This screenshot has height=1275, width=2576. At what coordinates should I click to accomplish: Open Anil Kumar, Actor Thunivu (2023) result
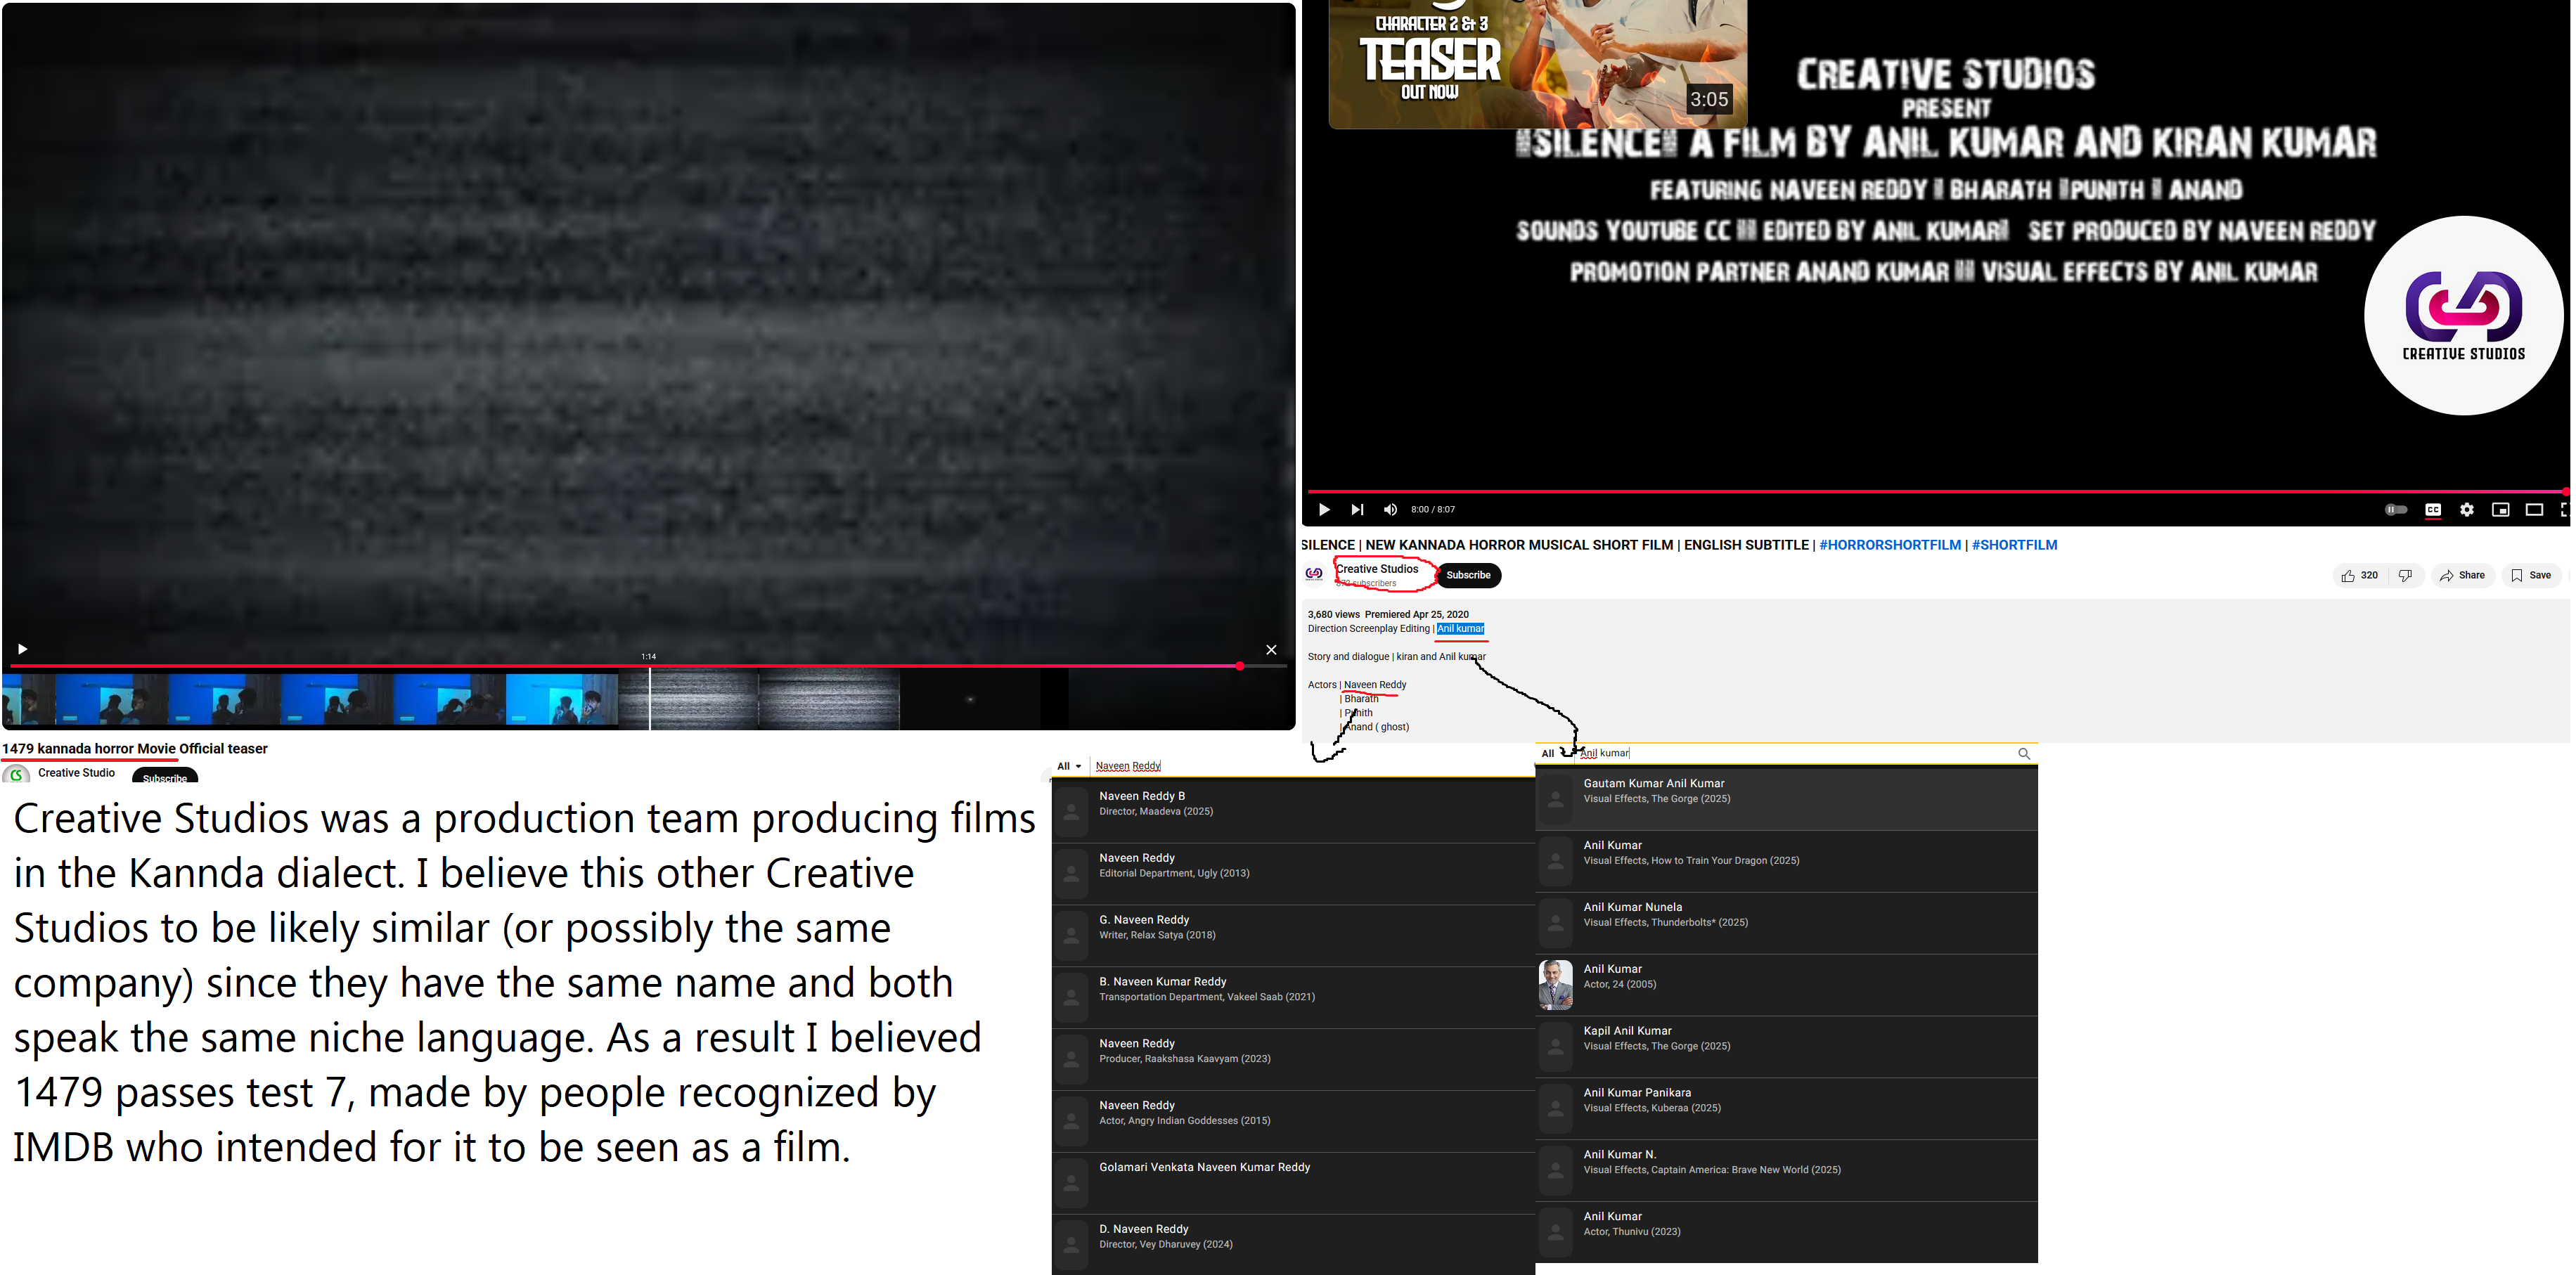click(x=1786, y=1232)
